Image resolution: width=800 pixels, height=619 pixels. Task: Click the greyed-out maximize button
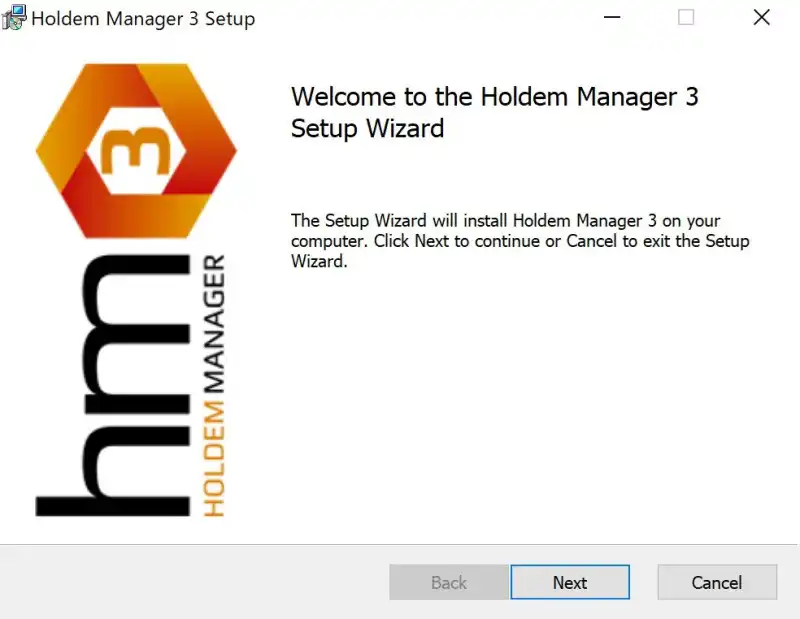[x=686, y=18]
